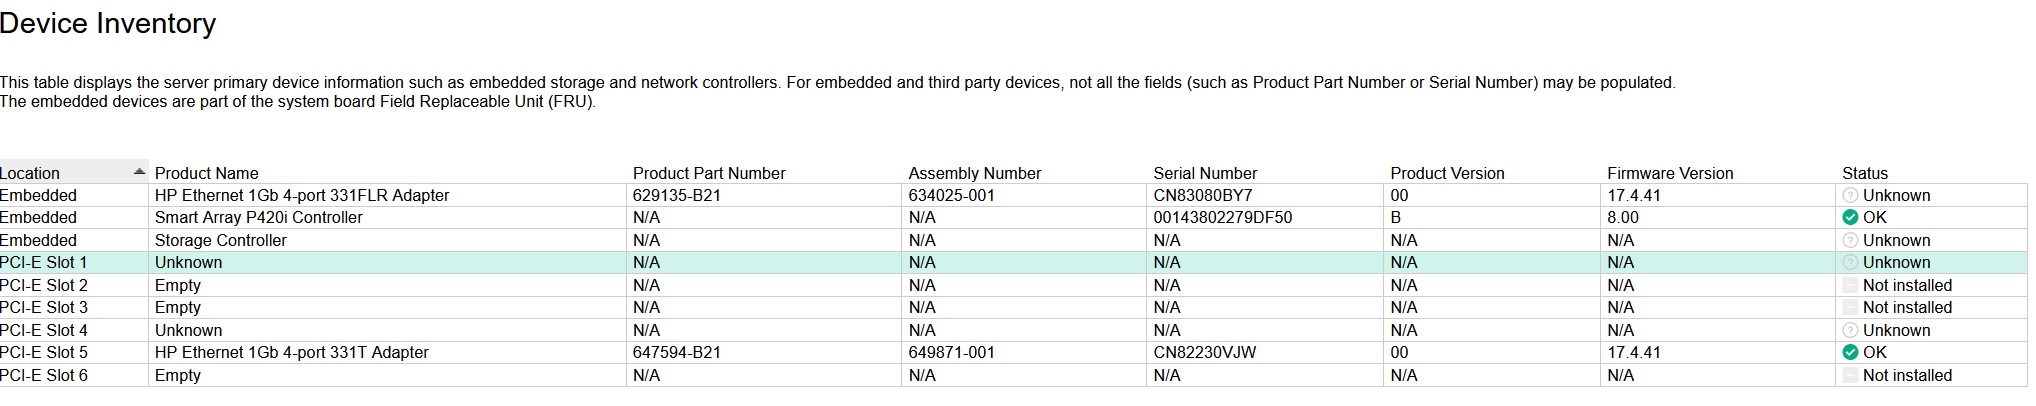
Task: Click Unknown status icon for Storage Controller row
Action: coord(1850,241)
